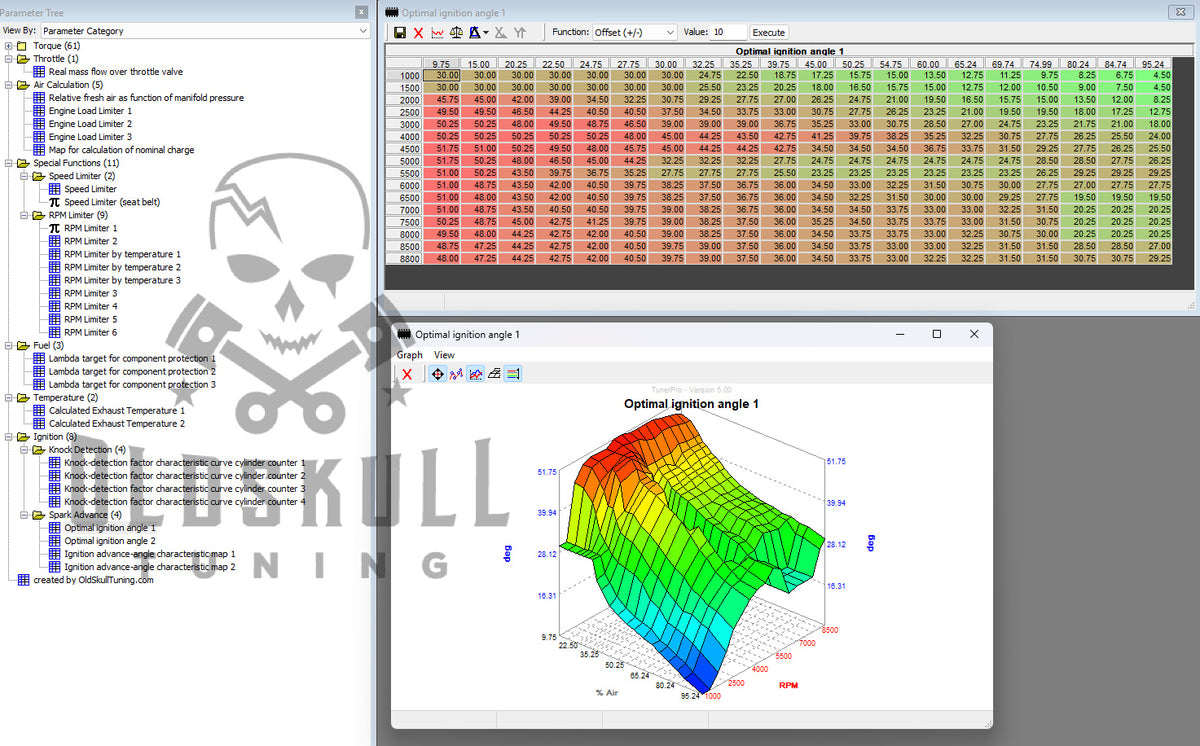
Task: Collapse the Special Functions (11) folder
Action: [9, 163]
